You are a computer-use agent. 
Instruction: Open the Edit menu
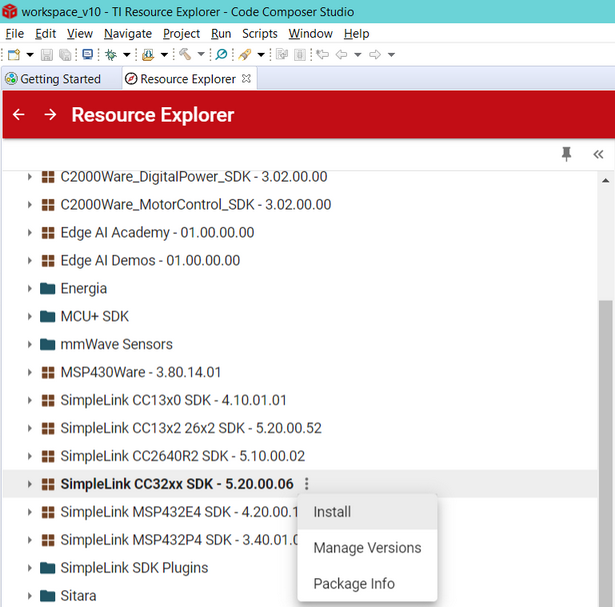pyautogui.click(x=45, y=34)
